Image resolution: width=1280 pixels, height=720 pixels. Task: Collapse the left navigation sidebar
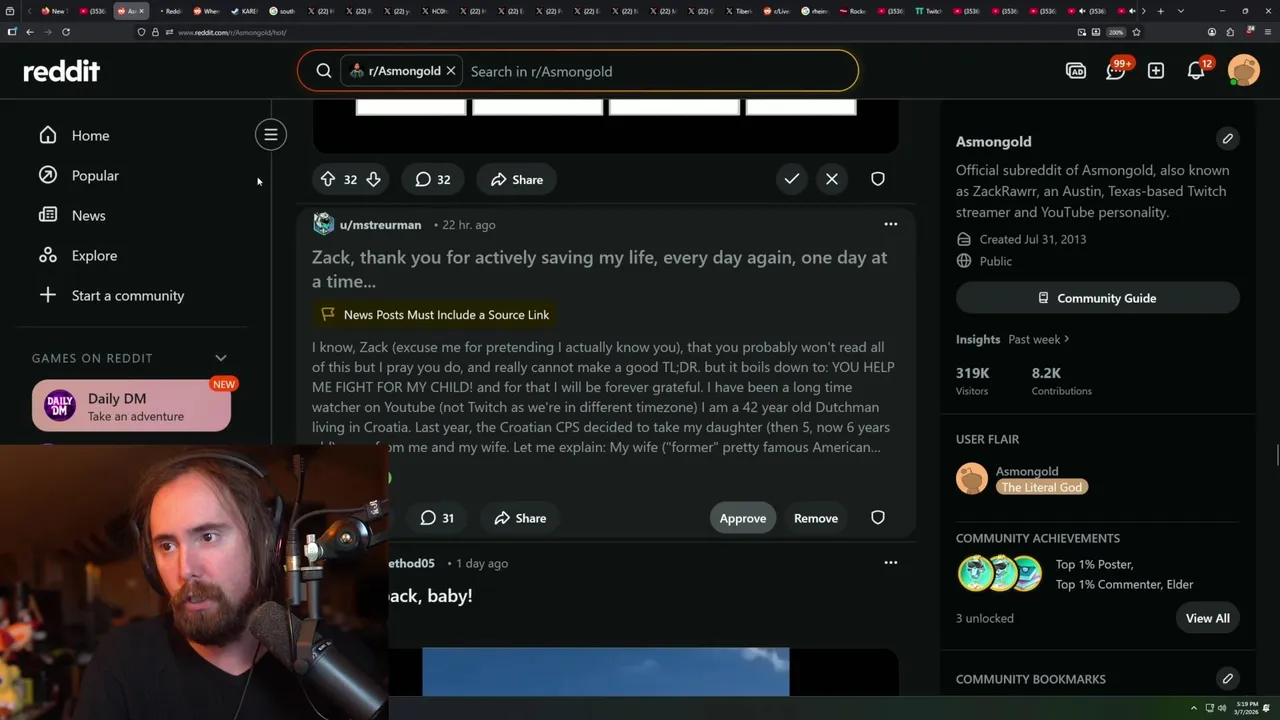point(271,134)
